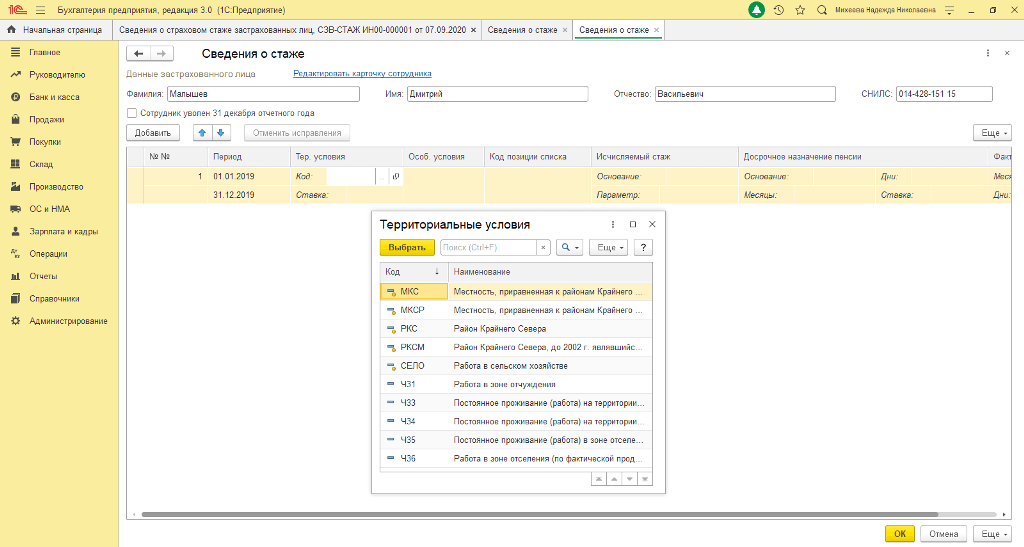Move row down with blue down arrow
The width and height of the screenshot is (1024, 547).
[221, 133]
